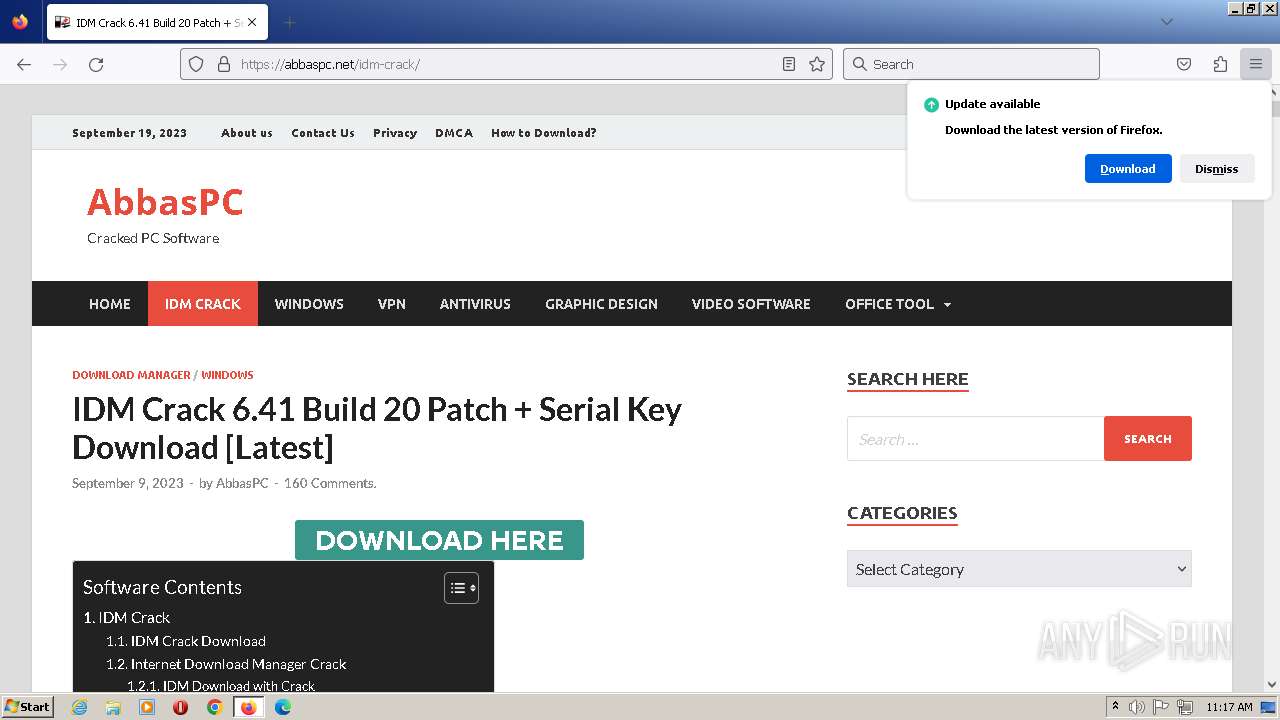Click the browser URL address field
The width and height of the screenshot is (1280, 720).
pyautogui.click(x=505, y=64)
